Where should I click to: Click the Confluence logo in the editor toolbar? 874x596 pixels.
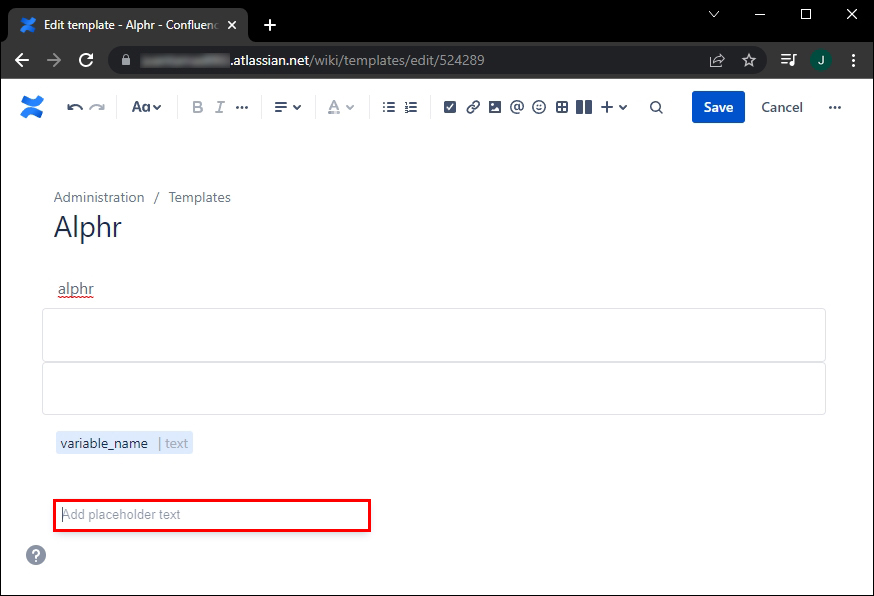pyautogui.click(x=32, y=107)
